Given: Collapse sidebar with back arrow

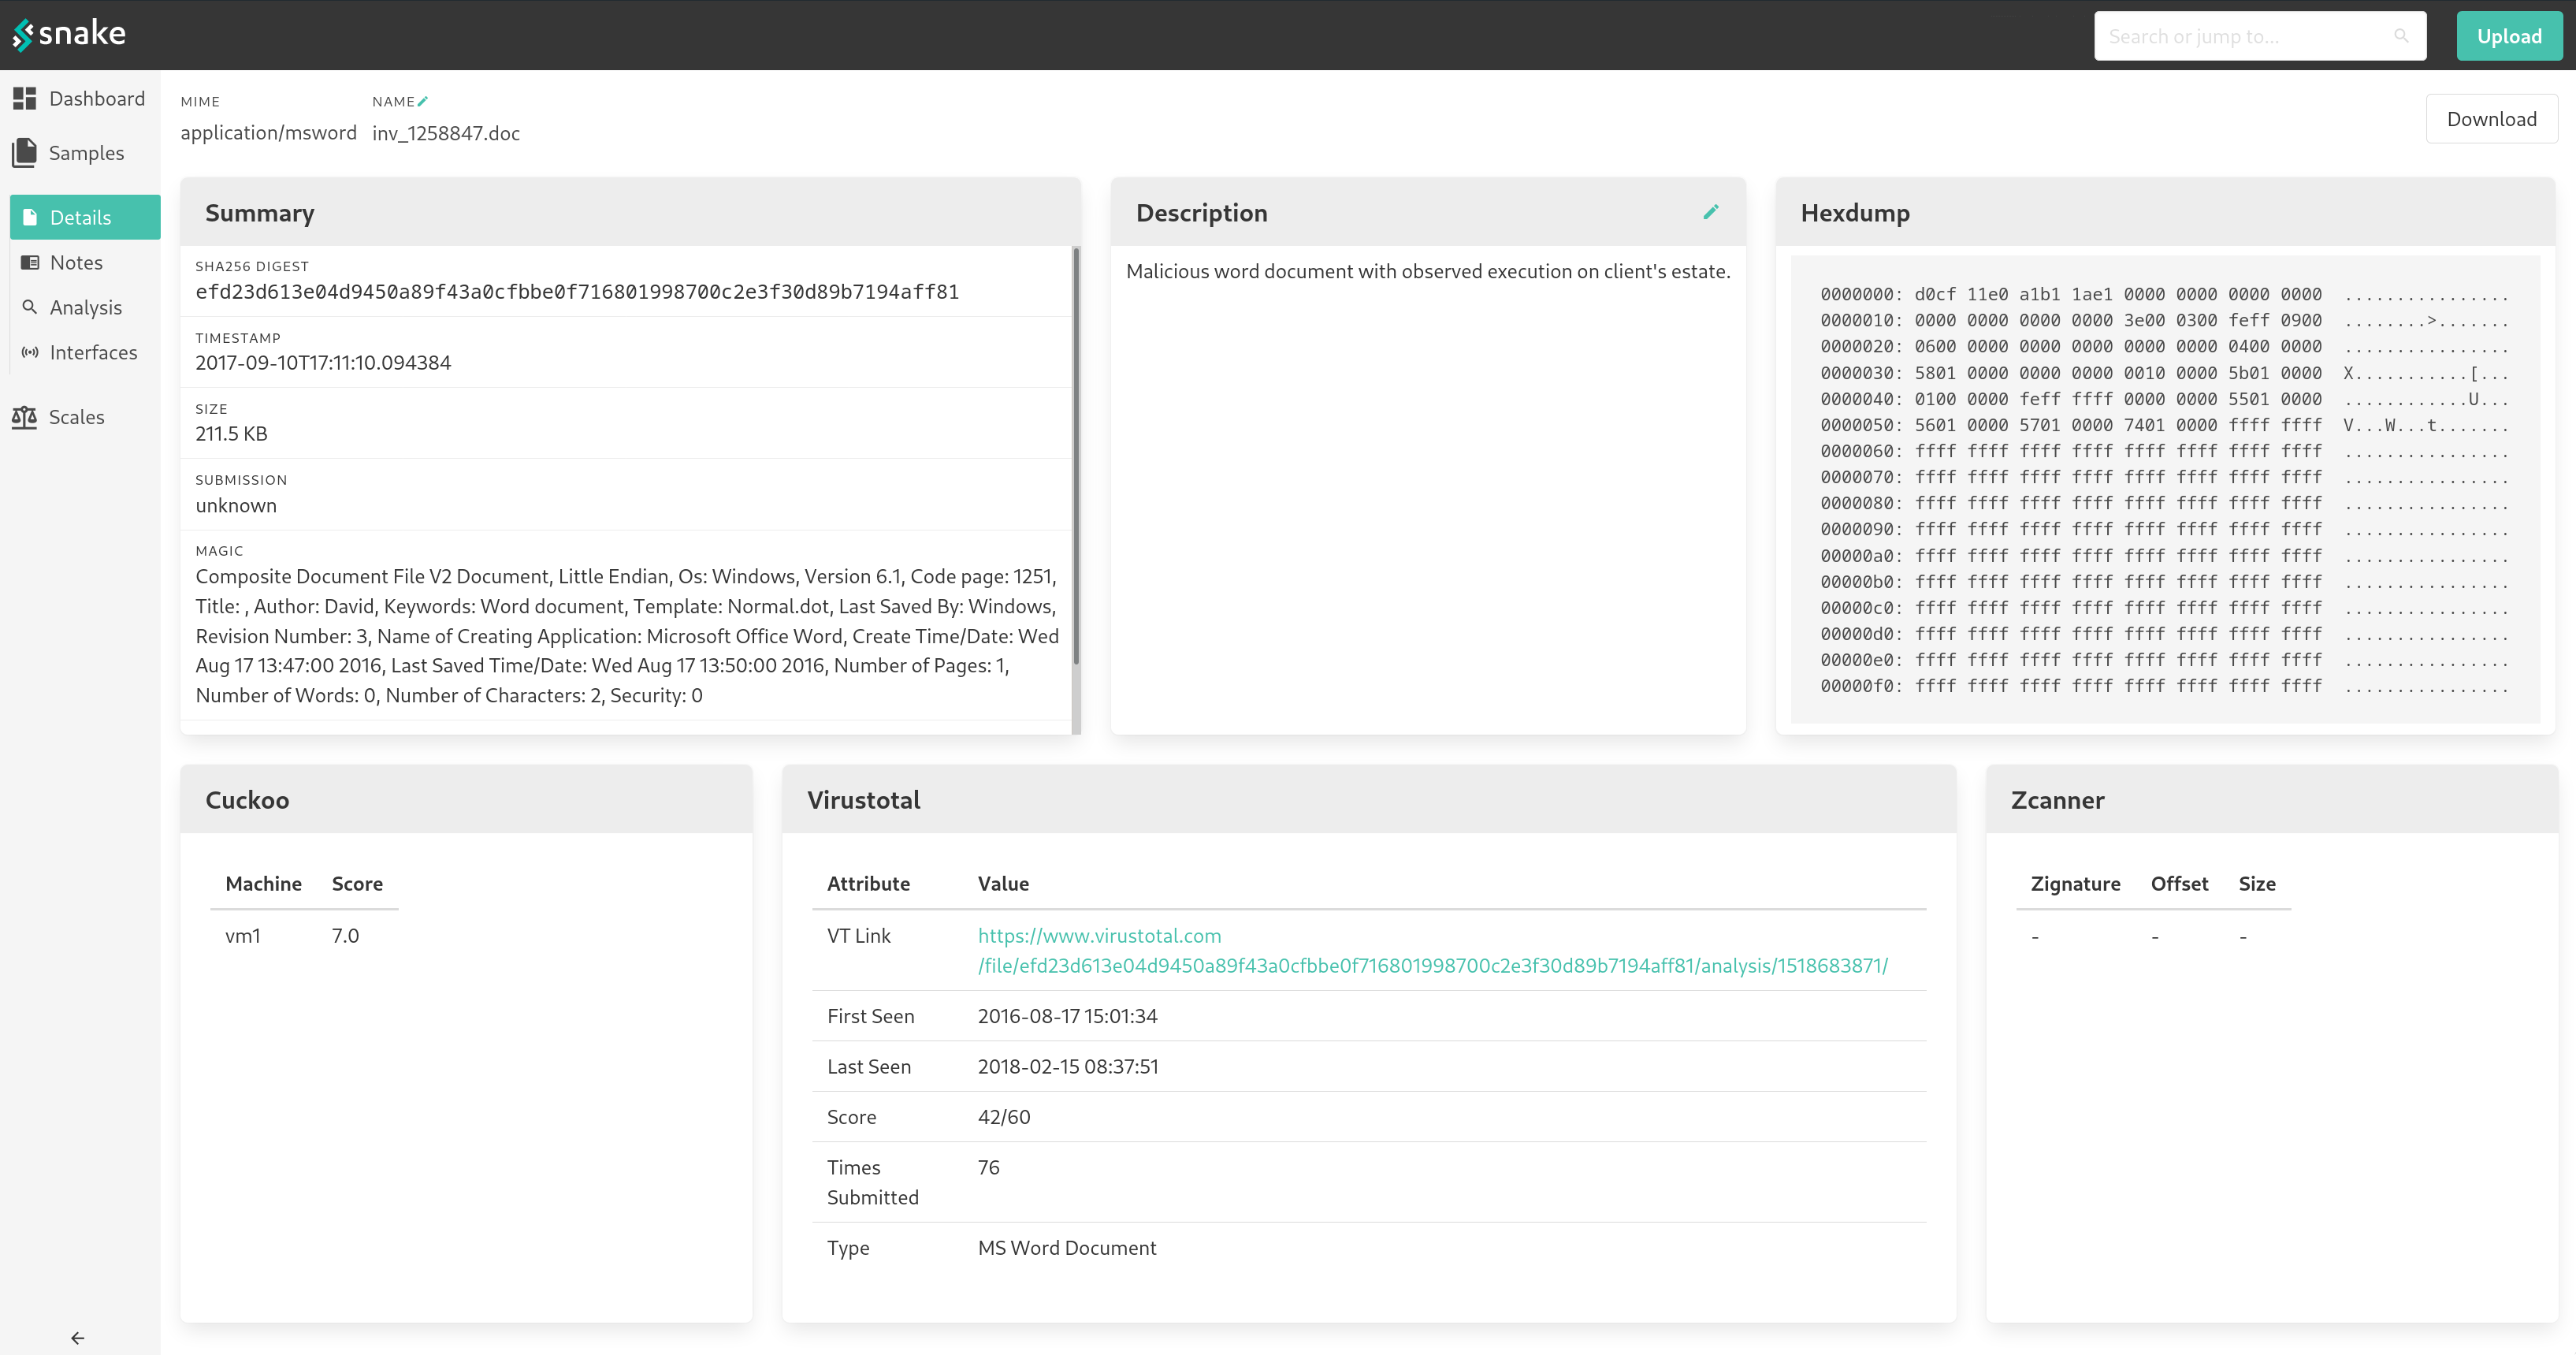Looking at the screenshot, I should pyautogui.click(x=77, y=1337).
